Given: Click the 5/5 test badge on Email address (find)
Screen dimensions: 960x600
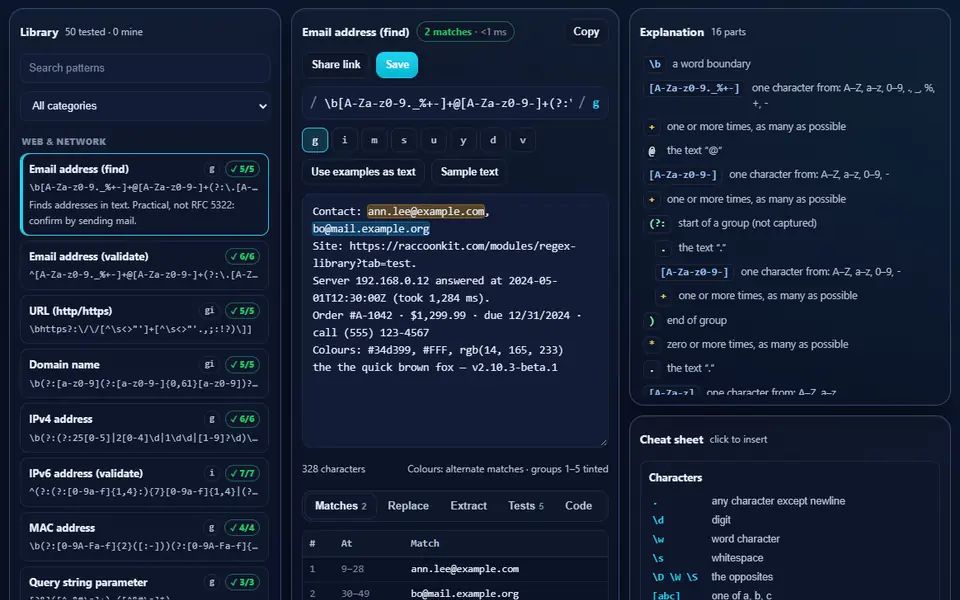Looking at the screenshot, I should tap(242, 169).
